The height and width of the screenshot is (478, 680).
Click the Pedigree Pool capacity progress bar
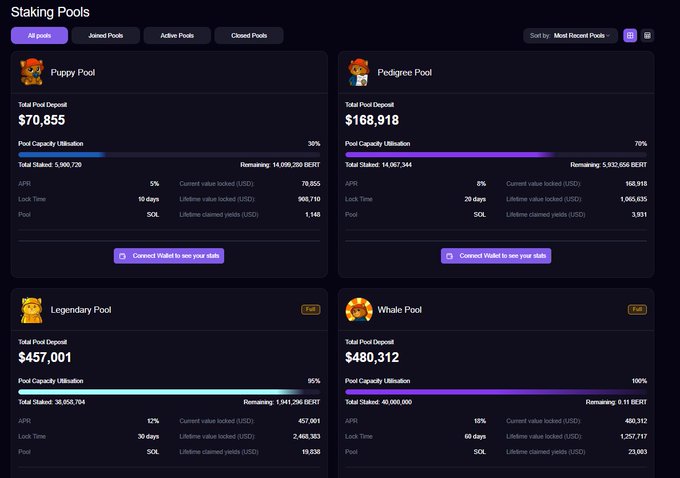(x=496, y=154)
